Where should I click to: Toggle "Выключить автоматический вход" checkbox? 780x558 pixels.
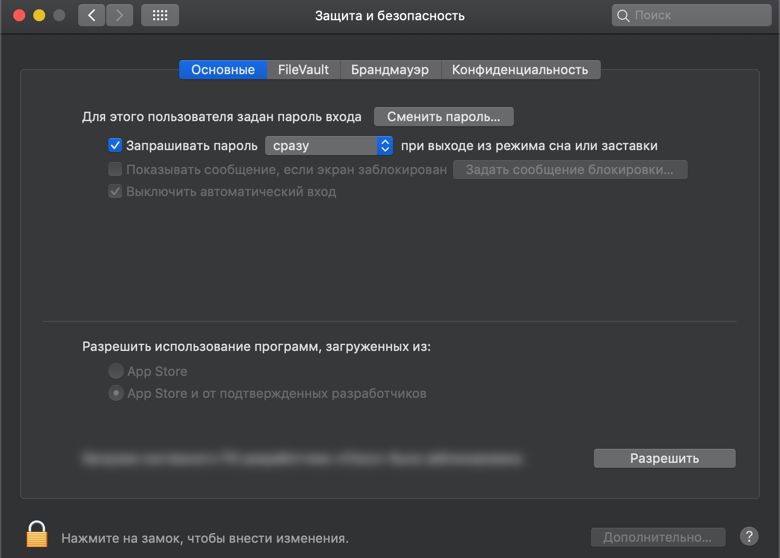tap(115, 192)
